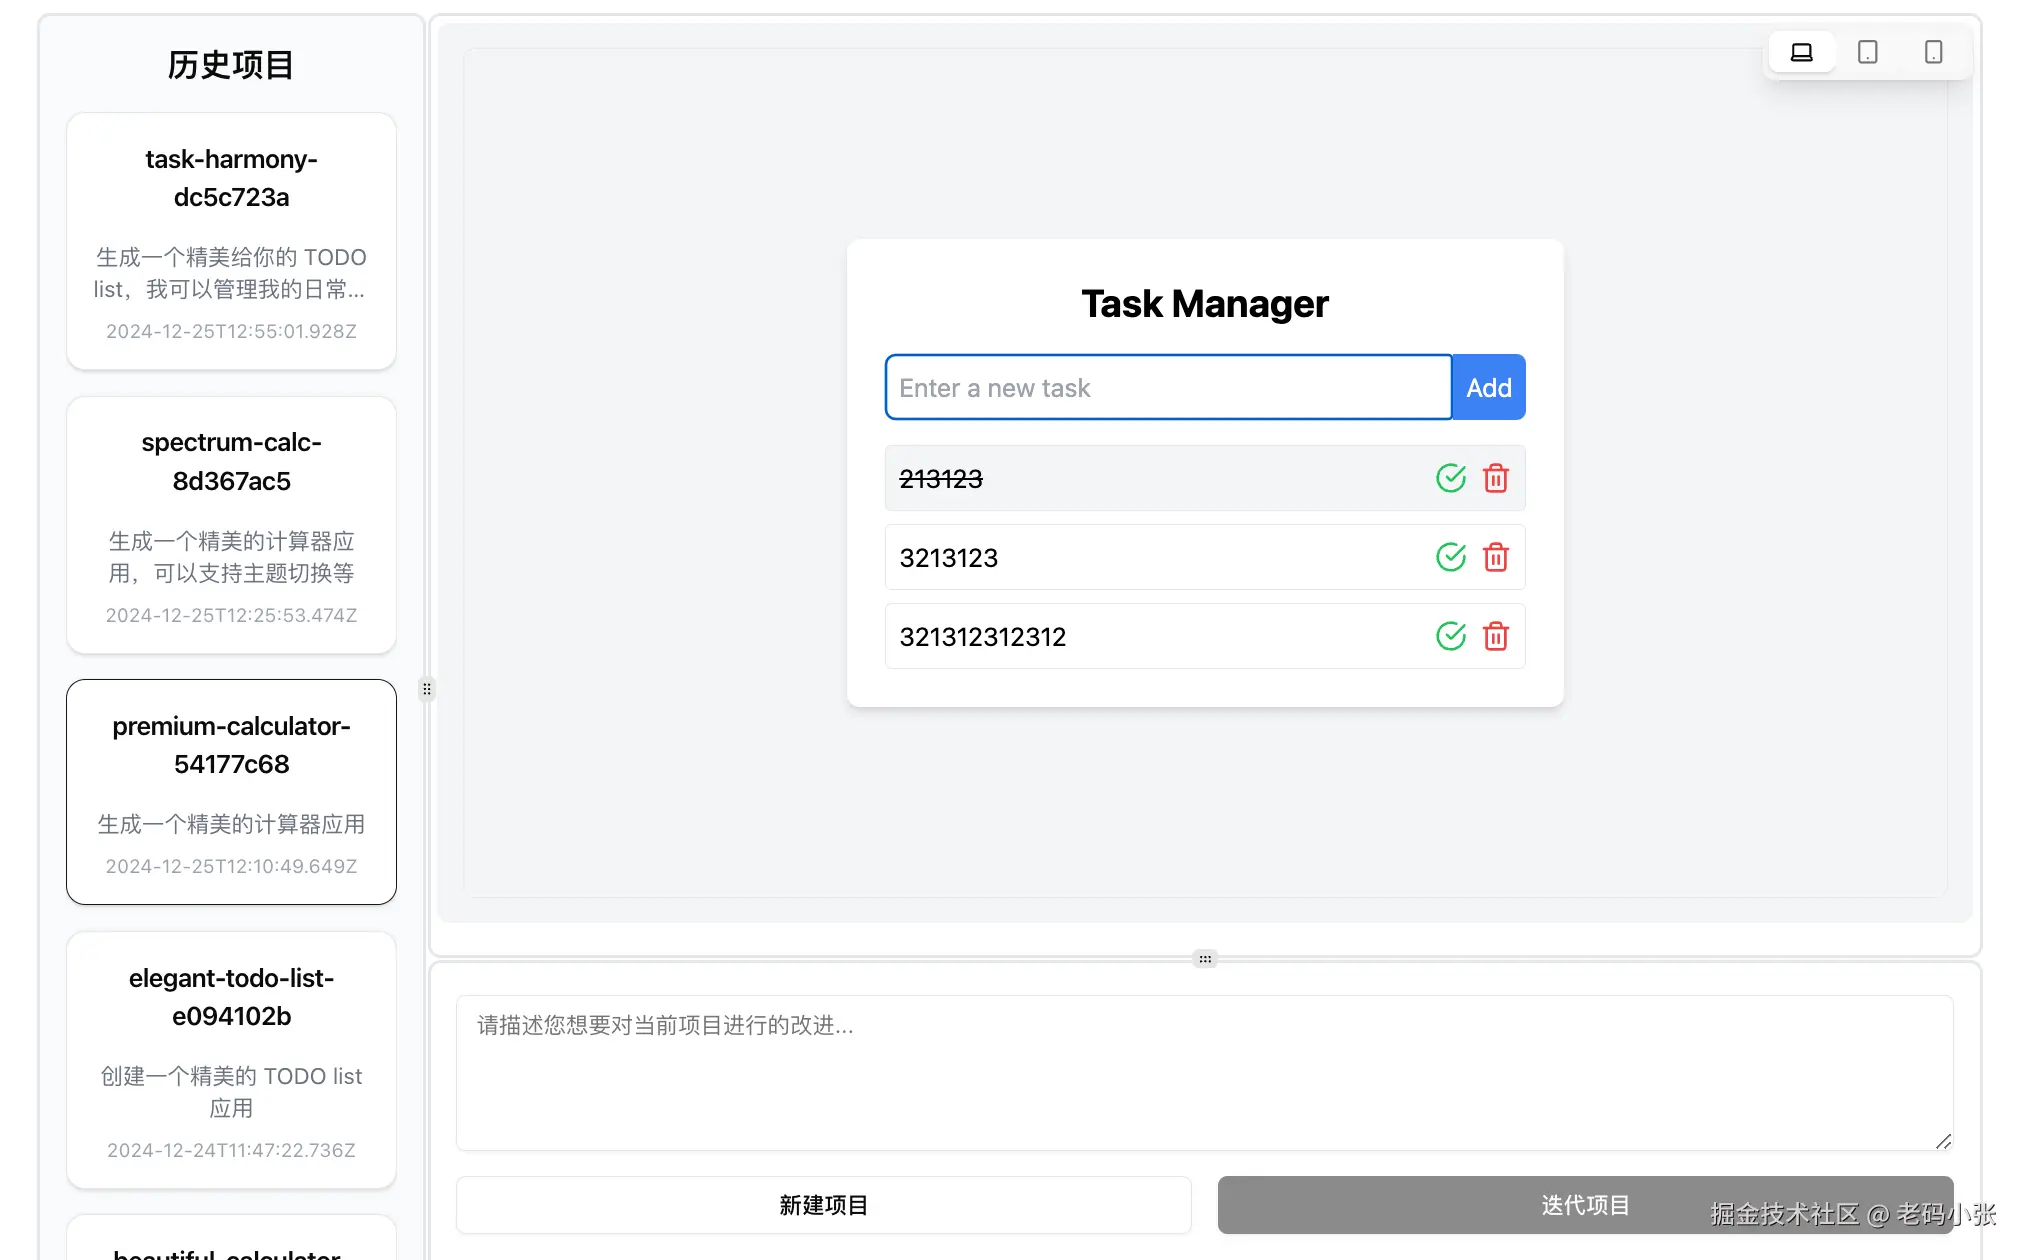Focus the Enter a new task field

[1167, 388]
